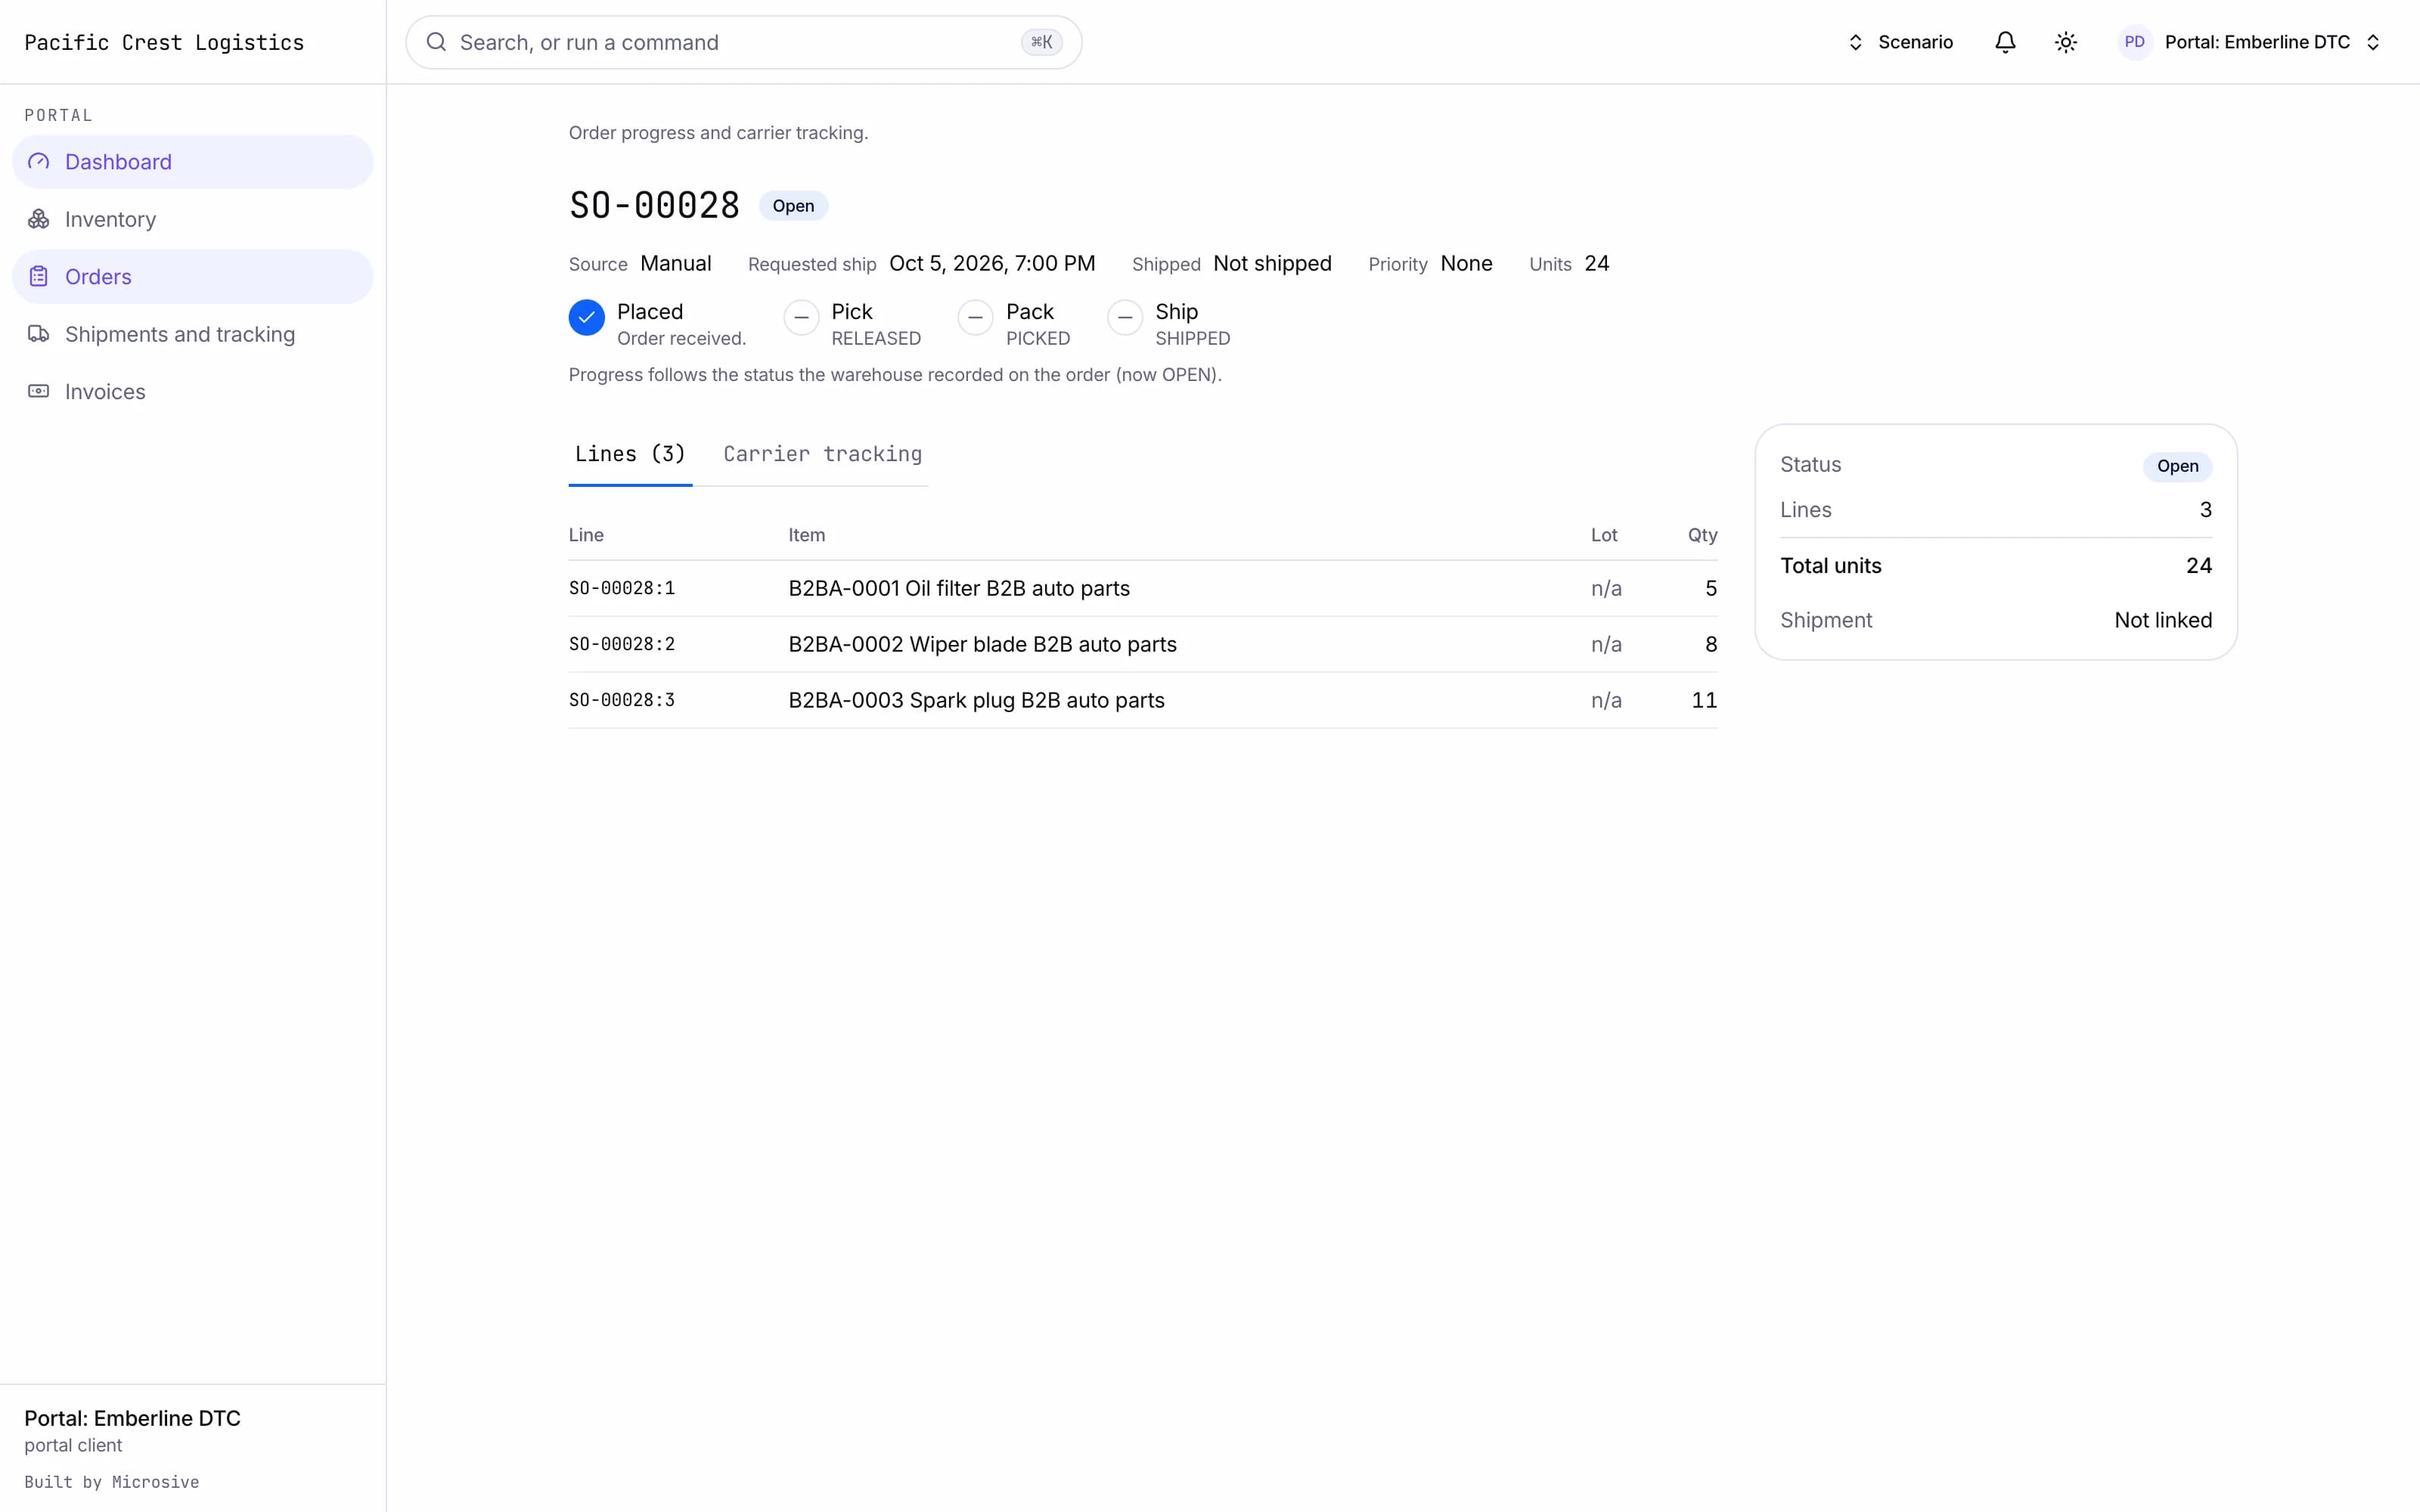Viewport: 2420px width, 1512px height.
Task: Go to Inventory in the sidebar
Action: point(192,219)
